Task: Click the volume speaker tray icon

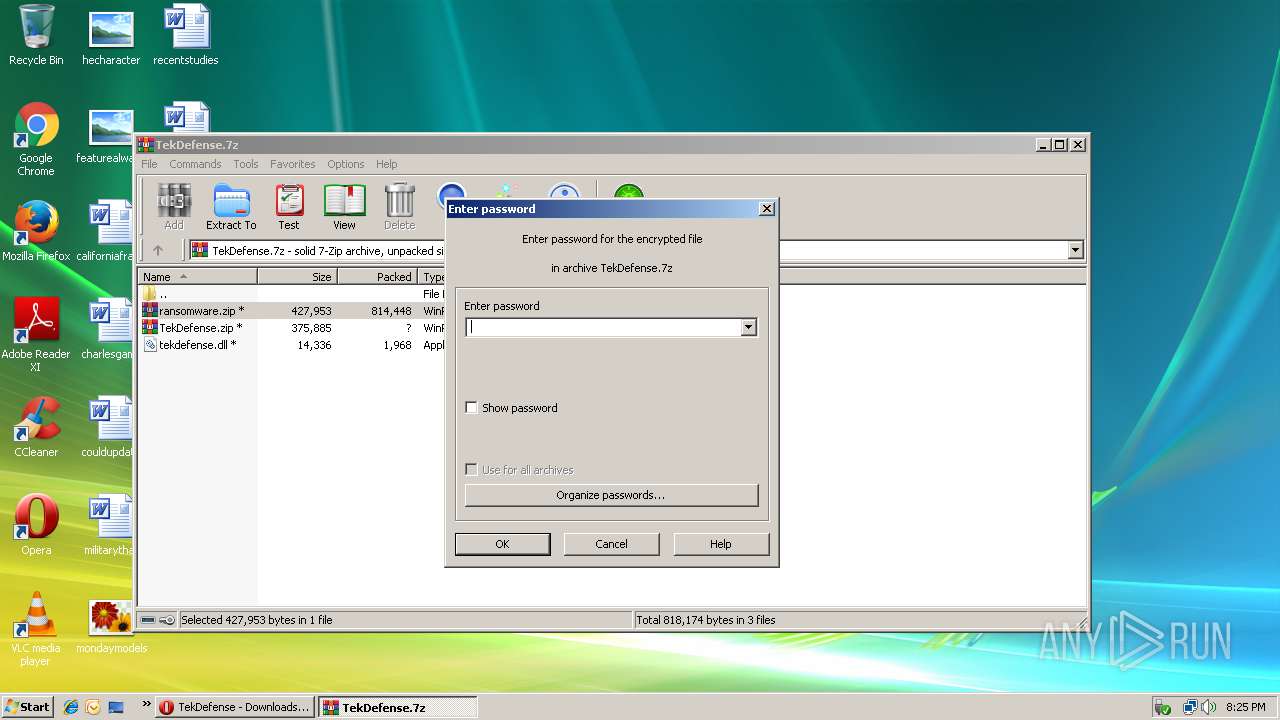Action: (x=1209, y=707)
